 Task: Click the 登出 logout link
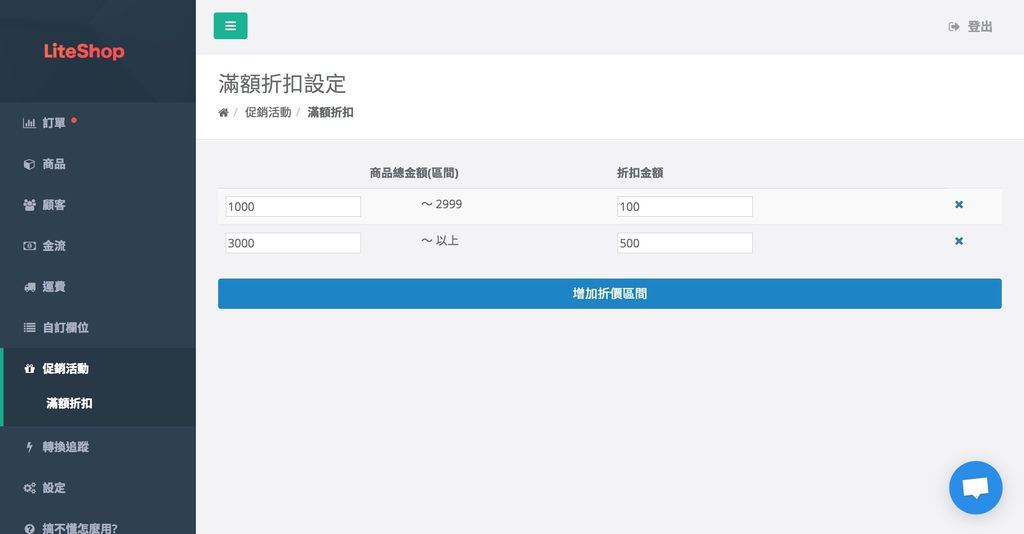click(980, 27)
